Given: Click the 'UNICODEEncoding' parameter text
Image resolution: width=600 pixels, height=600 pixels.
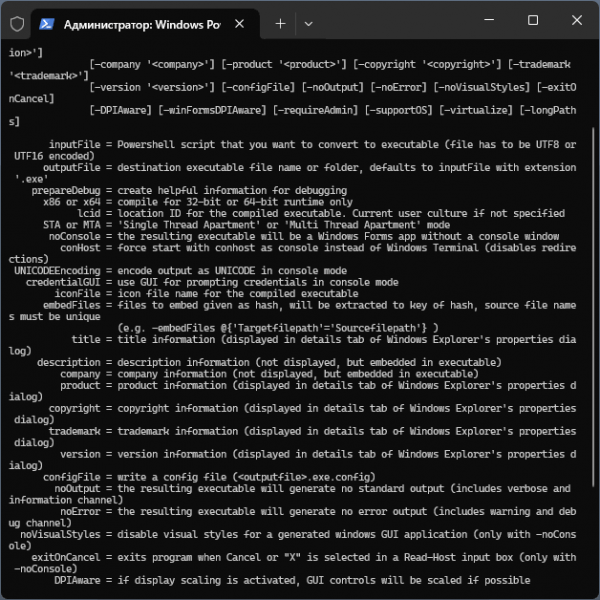Looking at the screenshot, I should [x=57, y=271].
